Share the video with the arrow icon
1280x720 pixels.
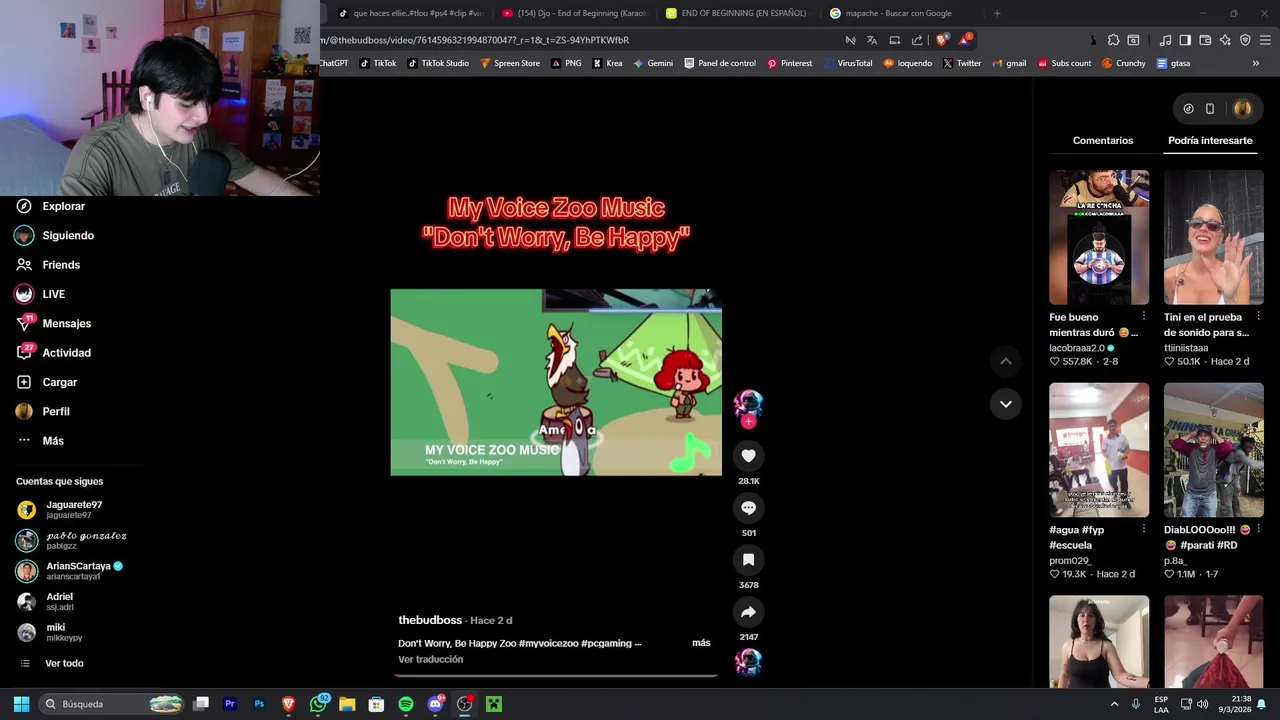748,612
